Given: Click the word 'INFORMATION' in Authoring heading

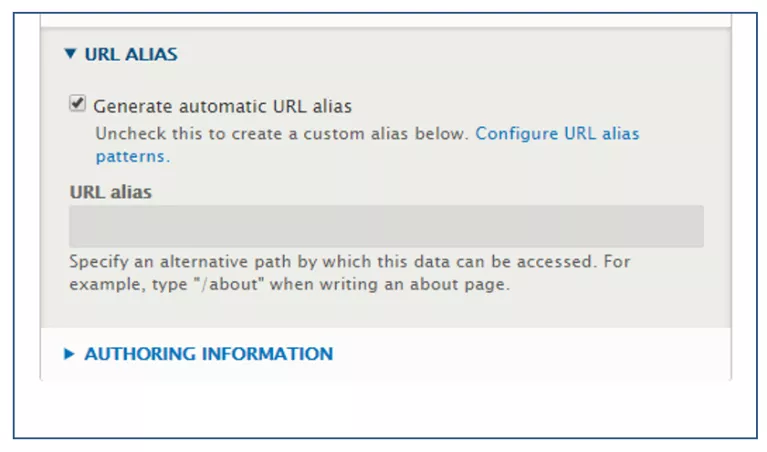Looking at the screenshot, I should (x=268, y=354).
